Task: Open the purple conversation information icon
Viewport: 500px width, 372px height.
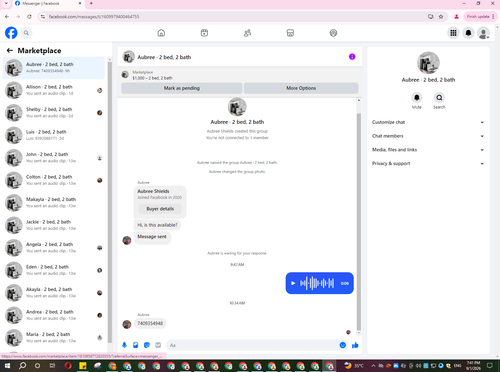Action: (x=352, y=57)
